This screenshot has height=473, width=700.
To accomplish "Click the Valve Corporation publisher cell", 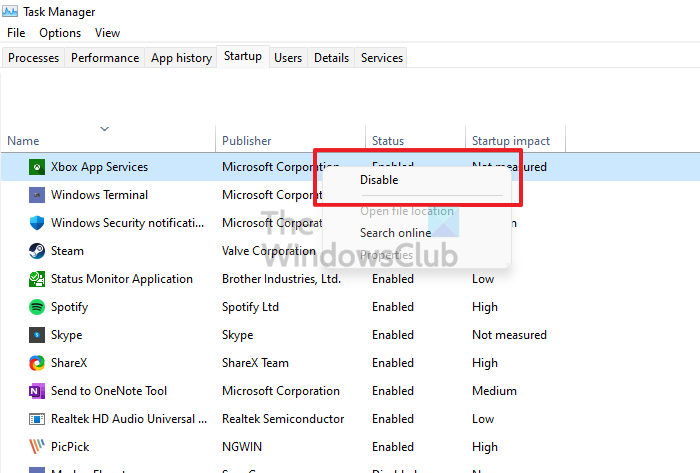I will pyautogui.click(x=268, y=251).
